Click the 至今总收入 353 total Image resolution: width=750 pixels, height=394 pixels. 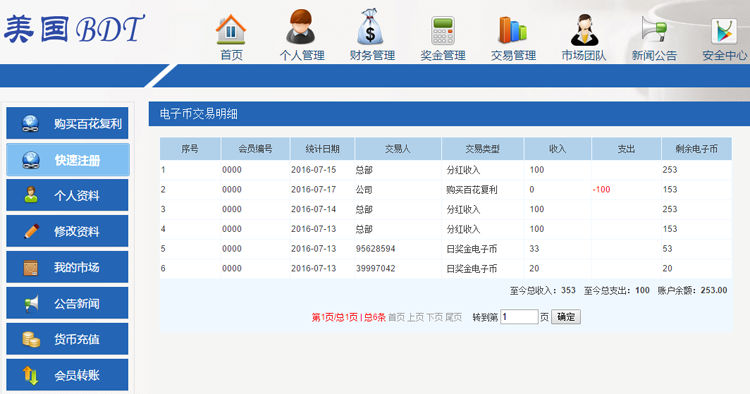(x=542, y=290)
